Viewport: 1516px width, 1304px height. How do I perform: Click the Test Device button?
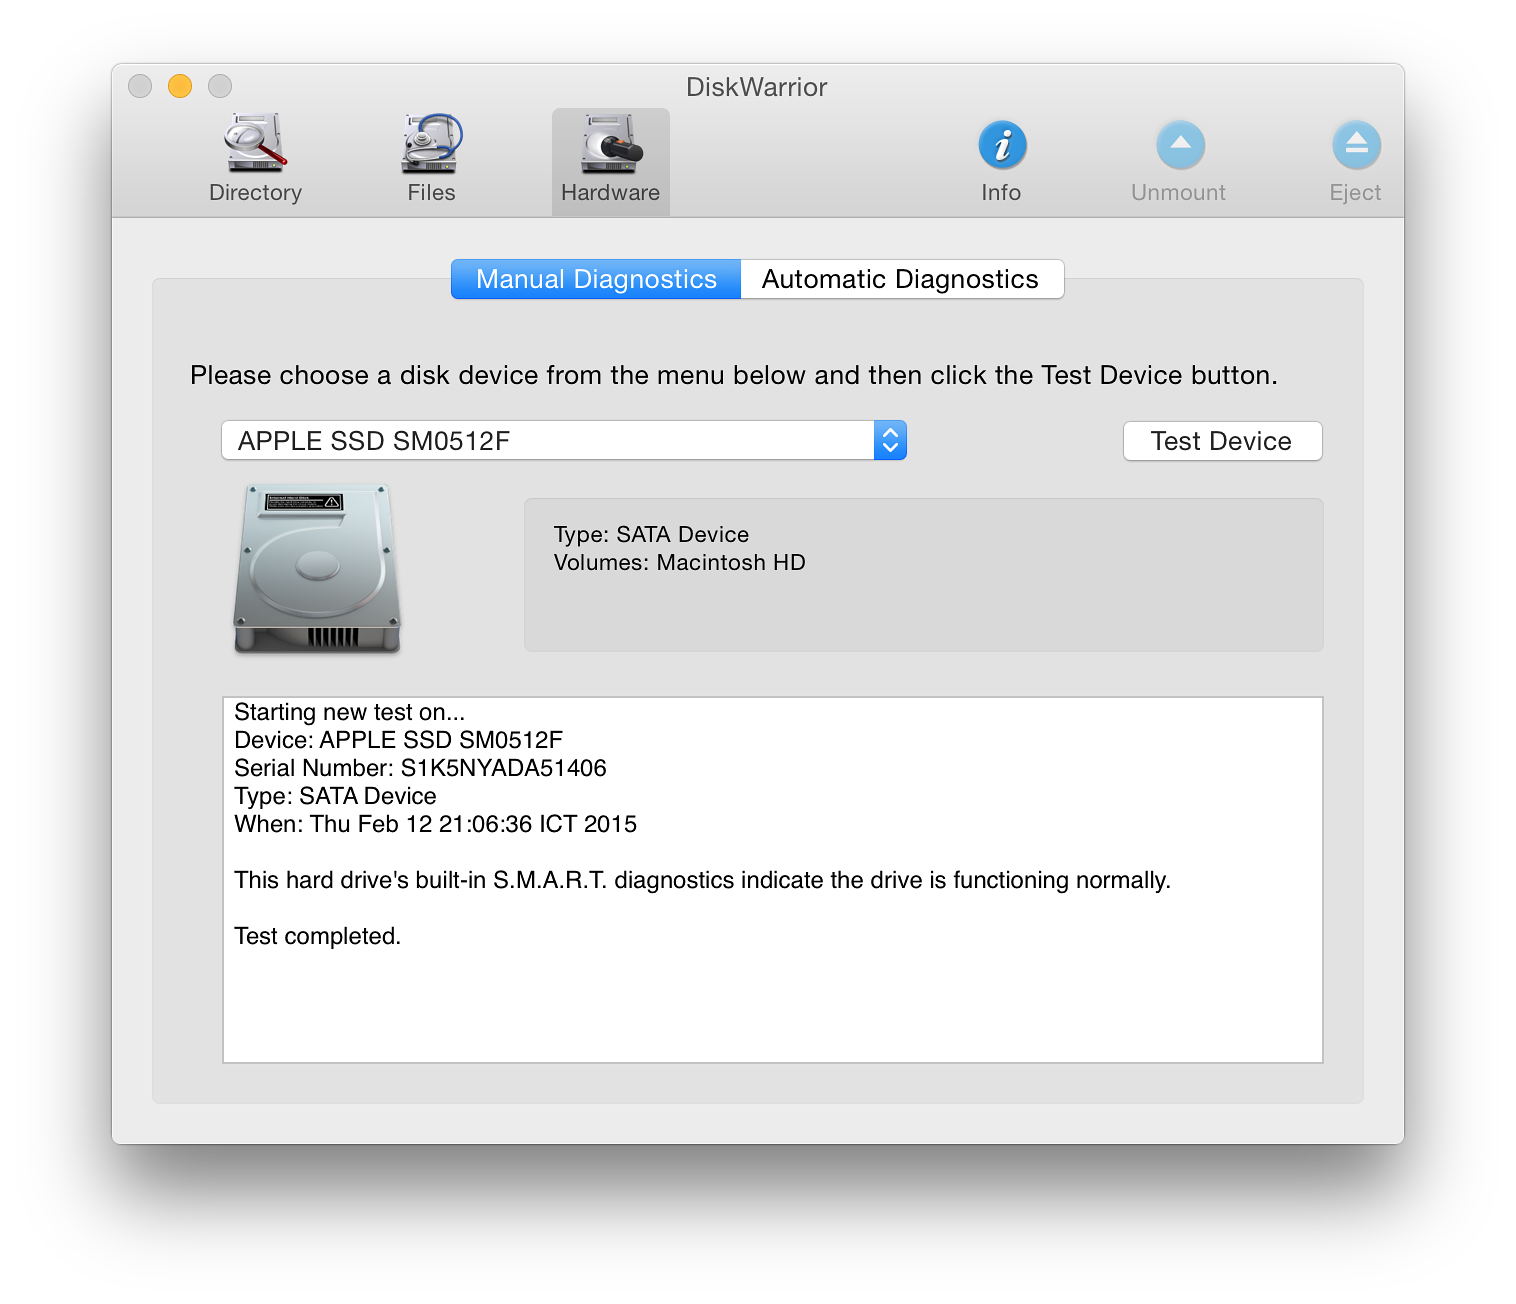(1222, 441)
